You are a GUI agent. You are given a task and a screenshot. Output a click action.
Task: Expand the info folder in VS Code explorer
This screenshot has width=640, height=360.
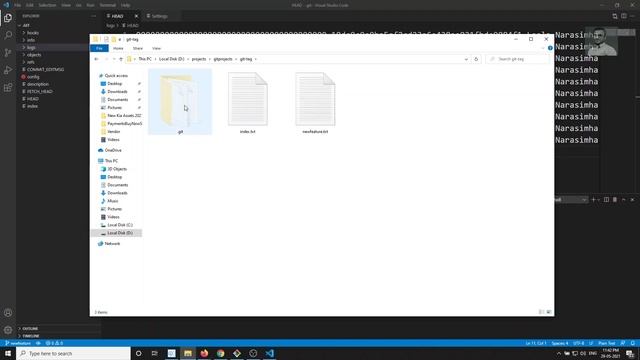click(31, 40)
